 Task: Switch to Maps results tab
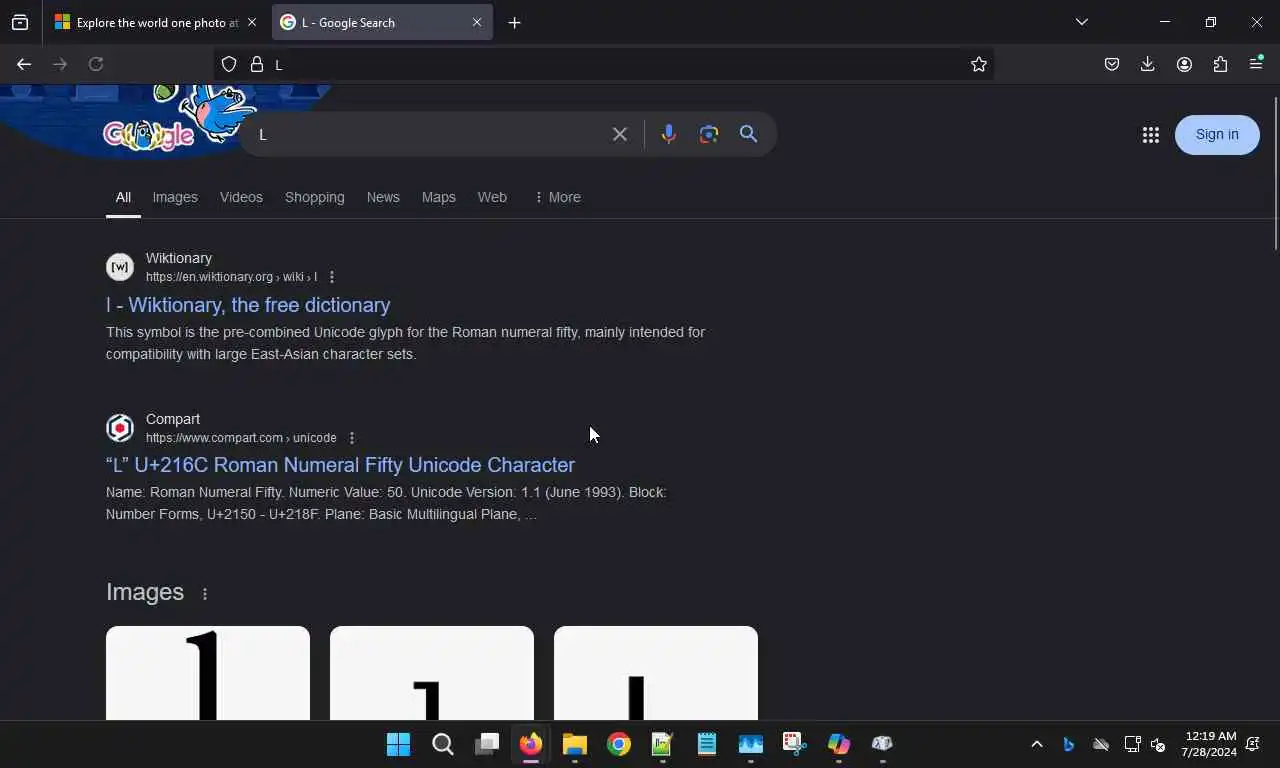[438, 197]
